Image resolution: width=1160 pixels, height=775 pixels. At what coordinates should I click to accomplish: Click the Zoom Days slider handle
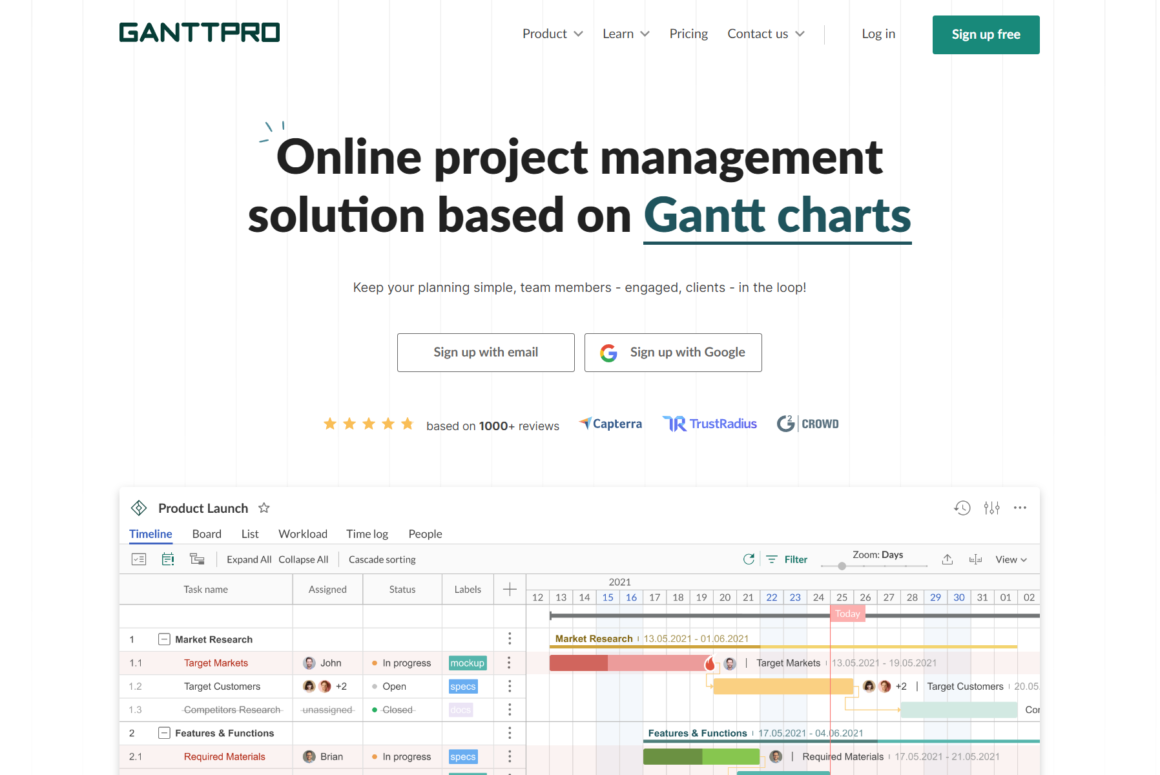pos(842,566)
